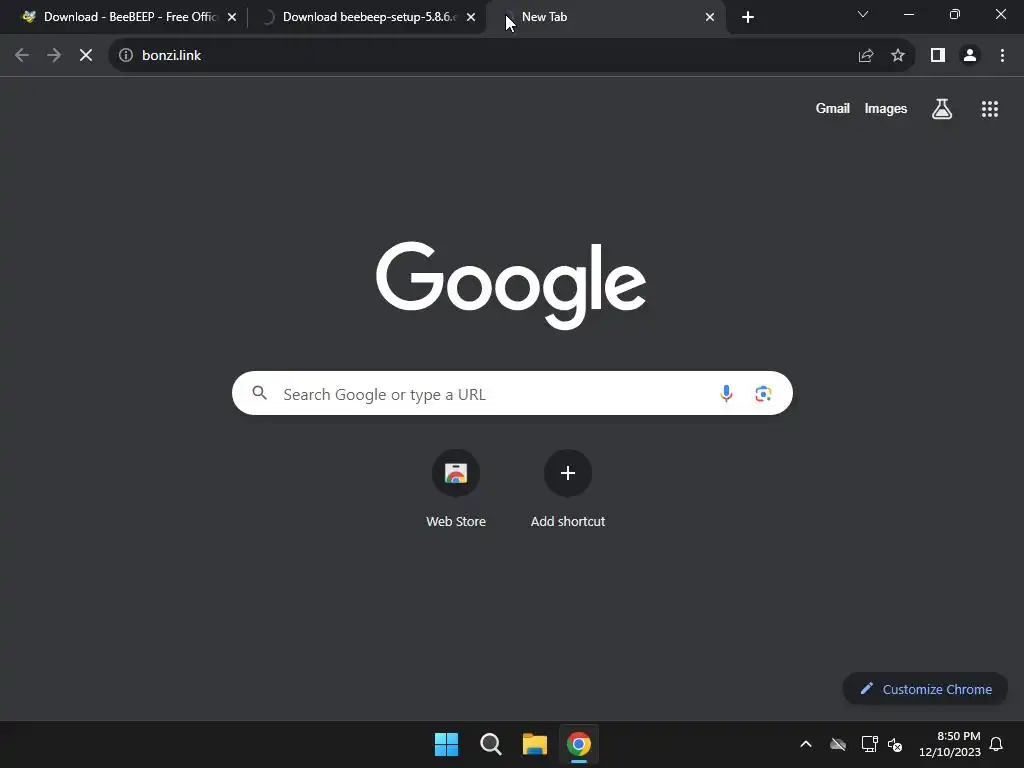This screenshot has height=768, width=1024.
Task: Open the notifications bell
Action: pos(996,744)
